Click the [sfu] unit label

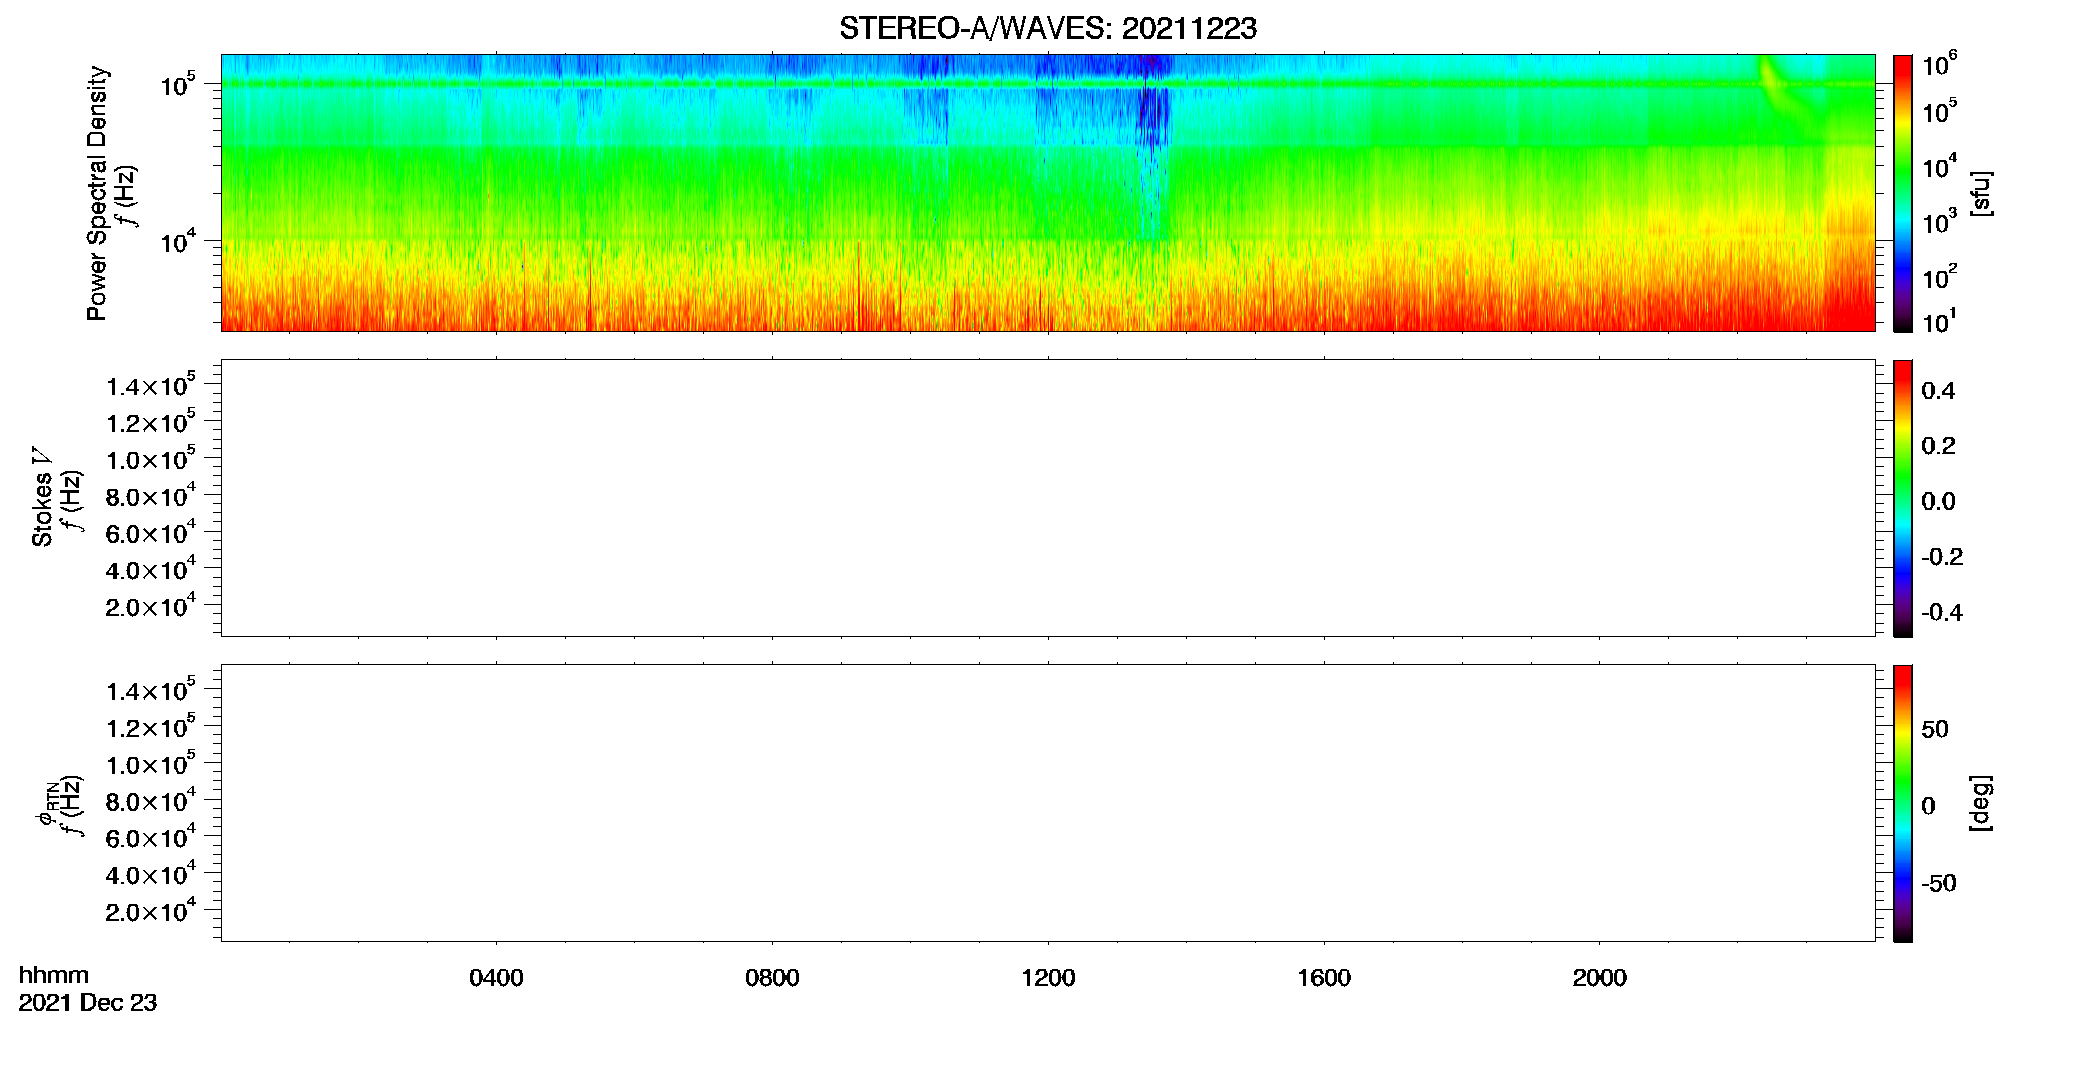[1980, 193]
